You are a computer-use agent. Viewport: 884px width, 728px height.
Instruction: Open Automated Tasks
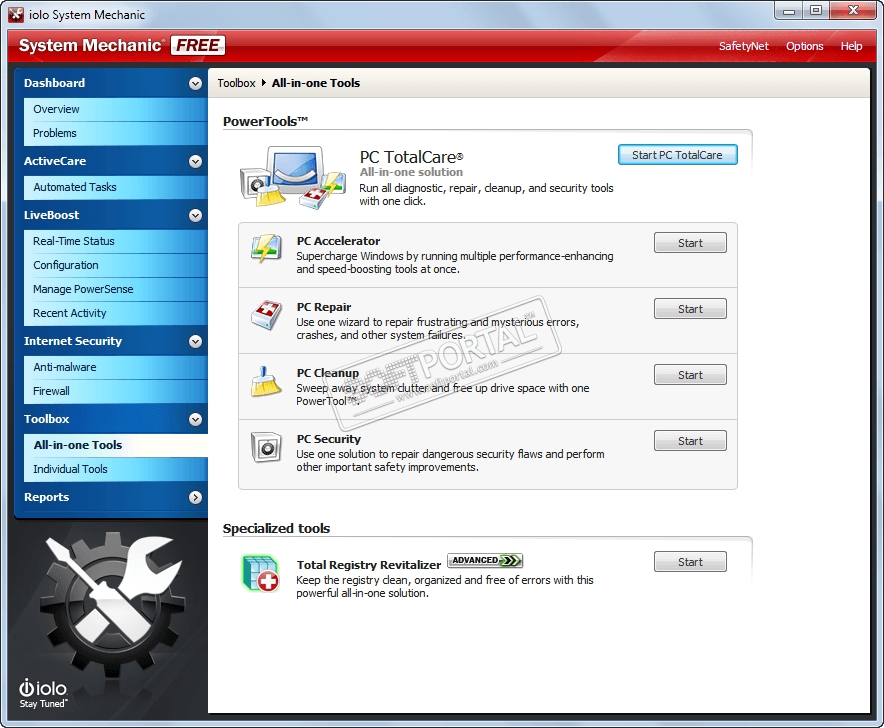click(116, 187)
